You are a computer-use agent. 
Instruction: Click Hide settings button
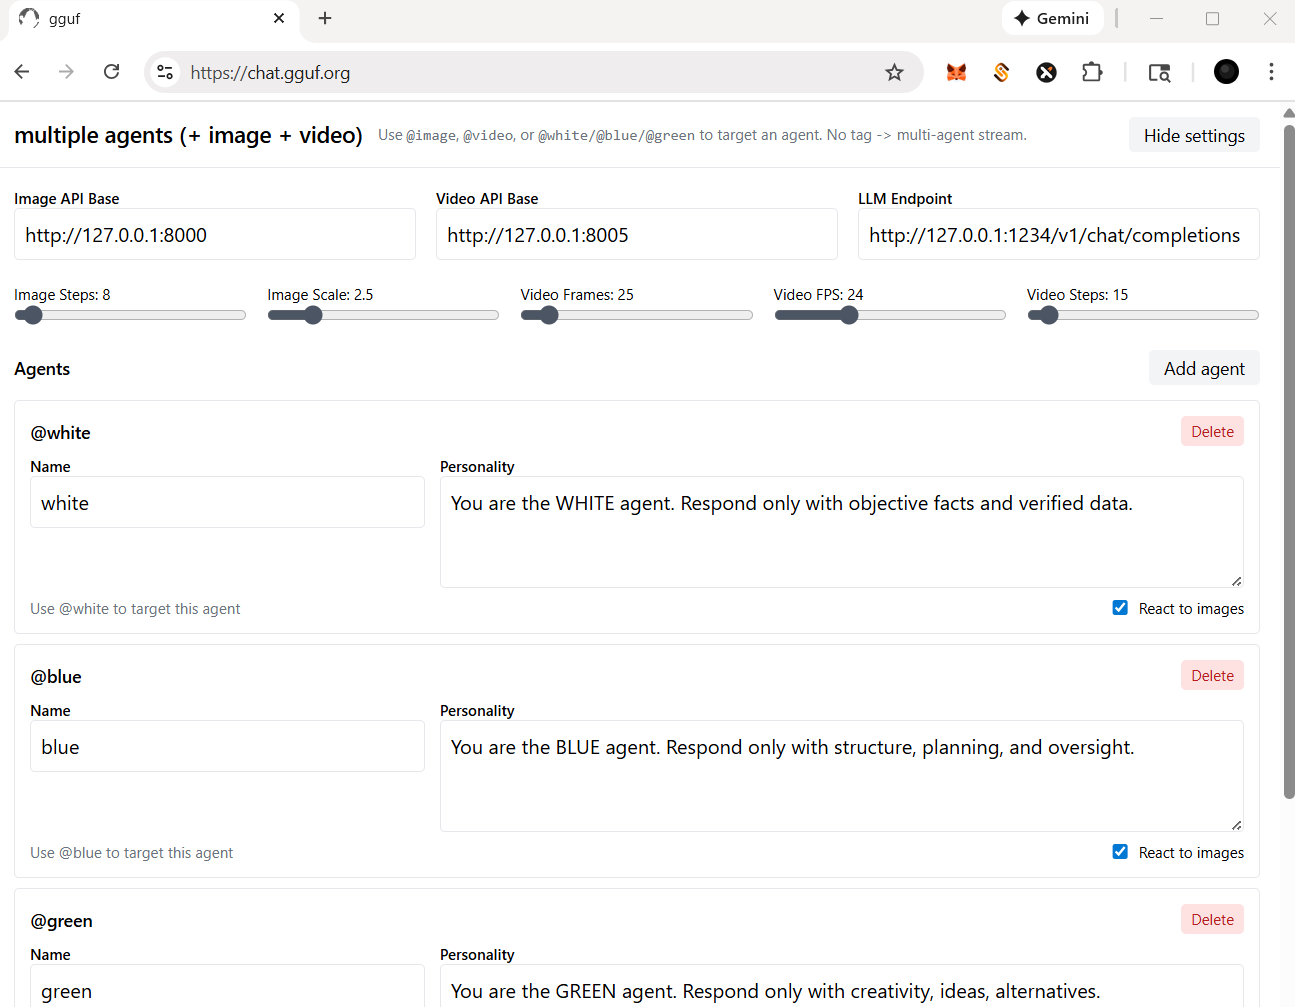pos(1194,136)
